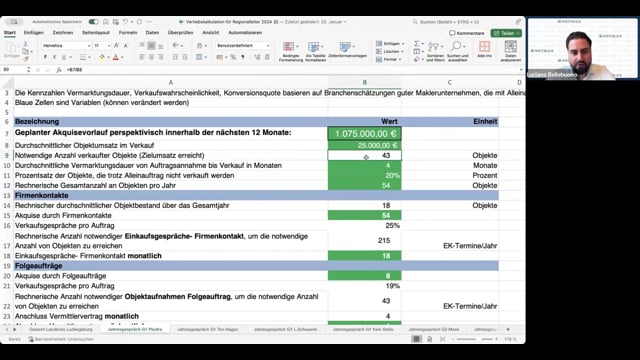The height and width of the screenshot is (360, 640).
Task: Click the Add-Ins icon
Action: (484, 49)
